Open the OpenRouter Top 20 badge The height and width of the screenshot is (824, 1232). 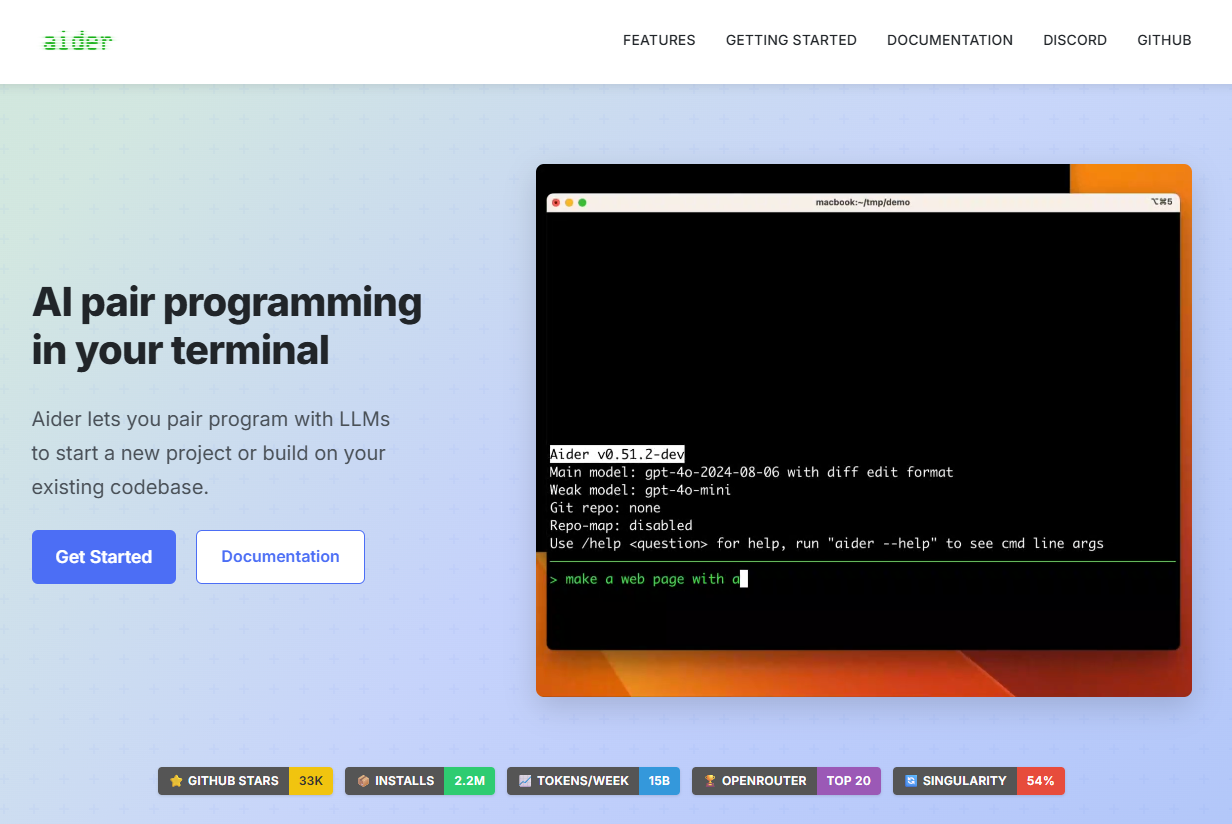(x=786, y=781)
